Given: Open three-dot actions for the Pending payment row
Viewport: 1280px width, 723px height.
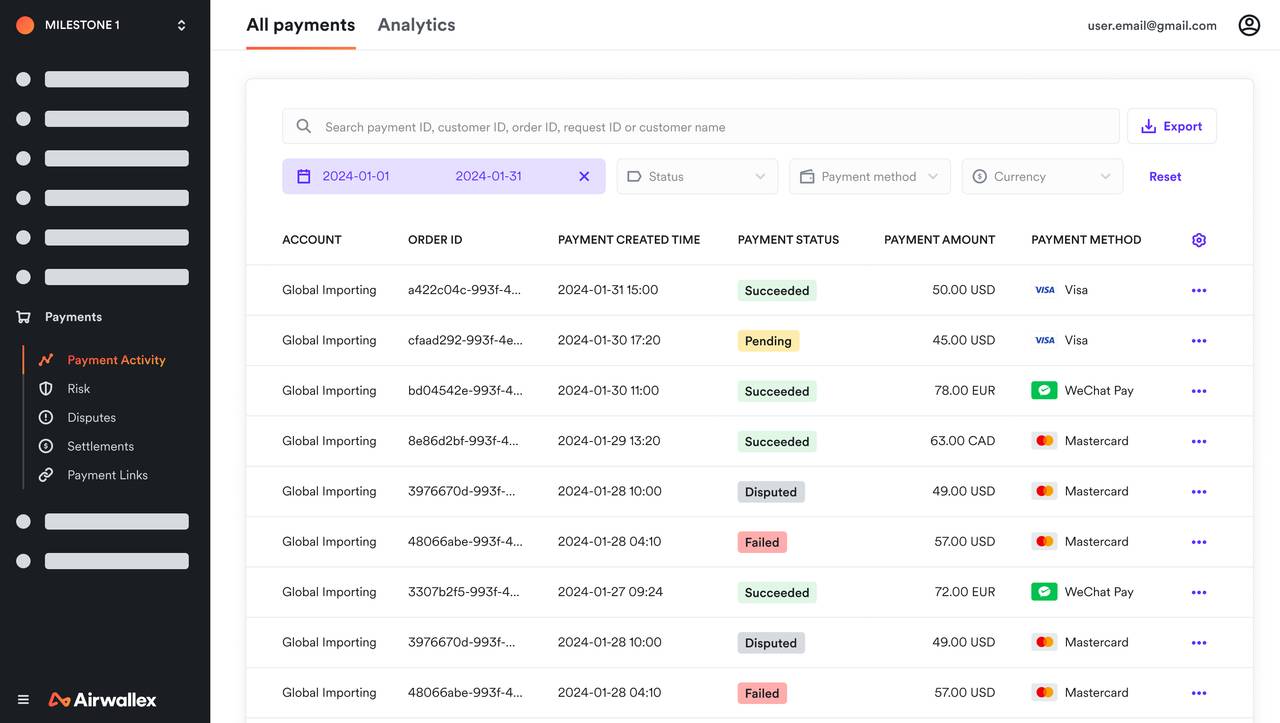Looking at the screenshot, I should click(1199, 341).
